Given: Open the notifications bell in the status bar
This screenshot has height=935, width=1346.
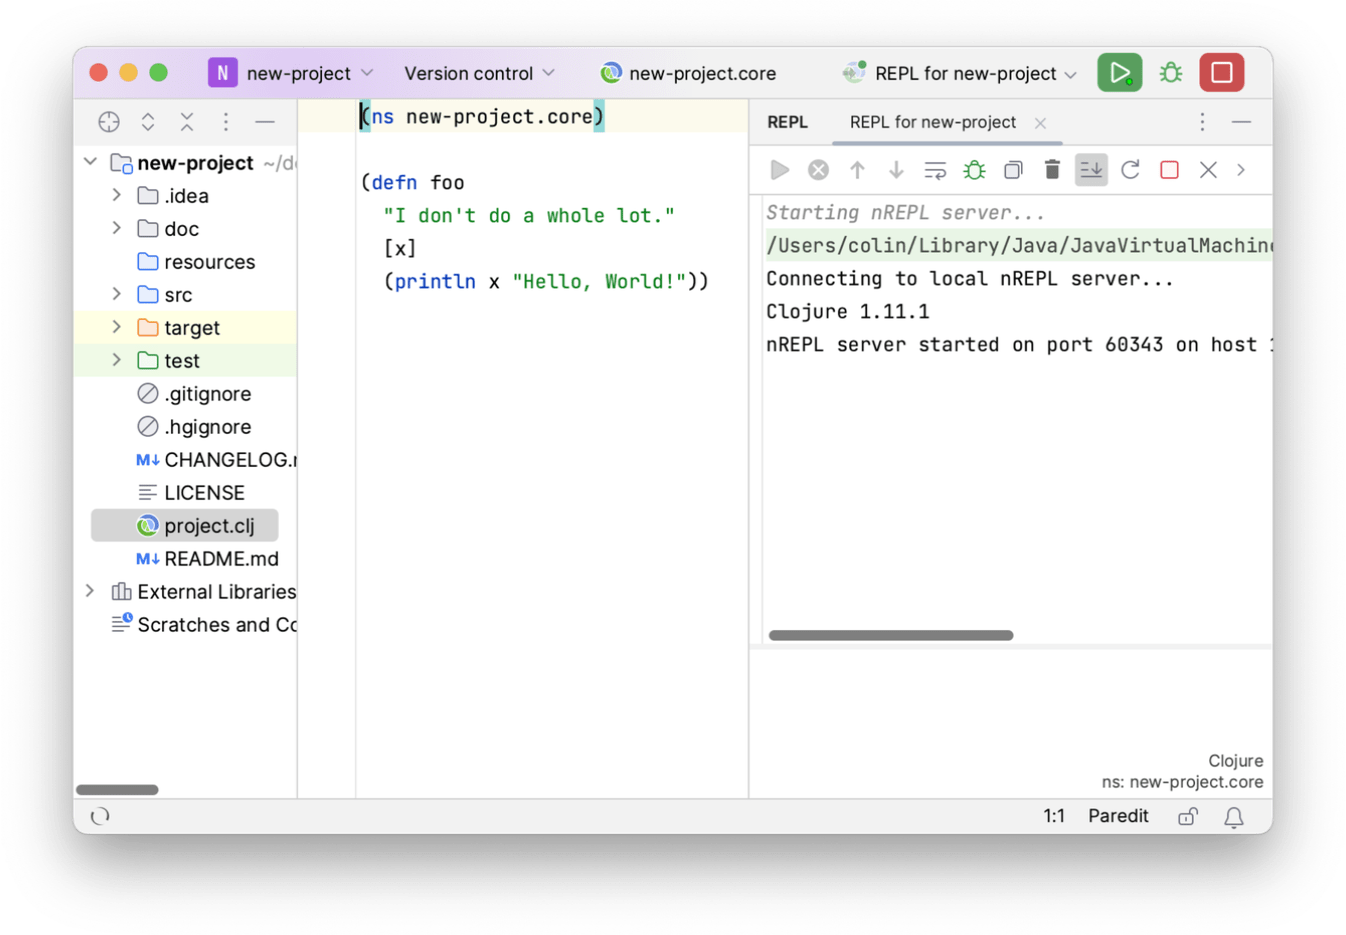Looking at the screenshot, I should 1234,817.
